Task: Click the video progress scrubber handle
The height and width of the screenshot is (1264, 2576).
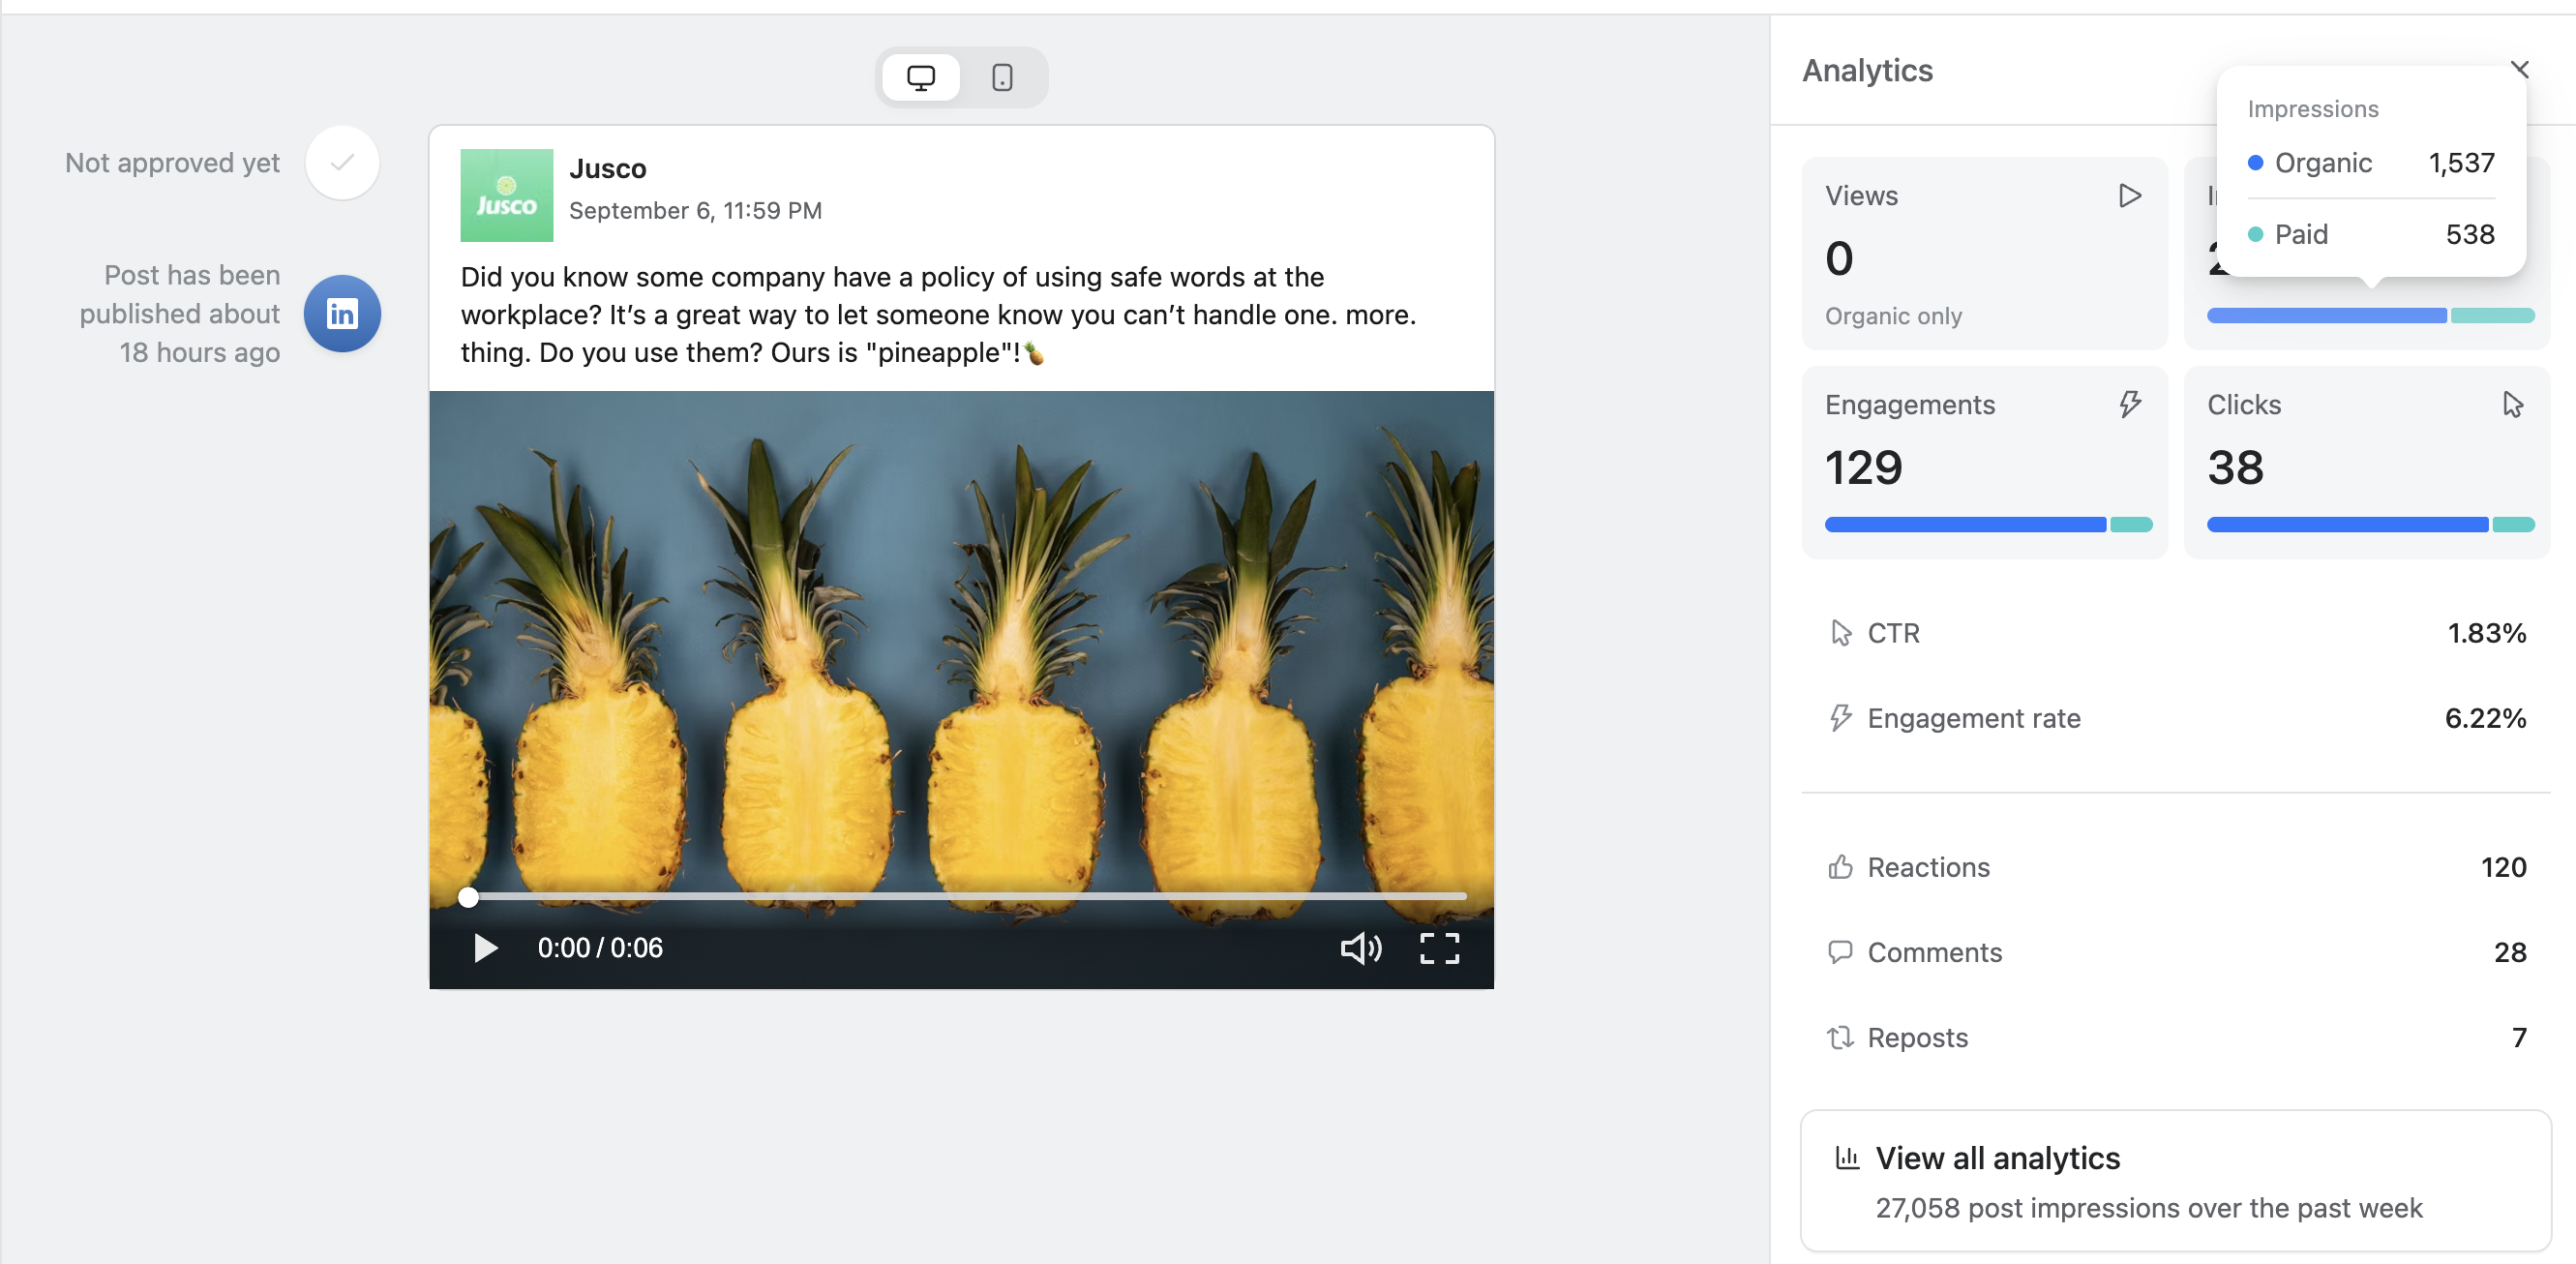Action: click(x=468, y=897)
